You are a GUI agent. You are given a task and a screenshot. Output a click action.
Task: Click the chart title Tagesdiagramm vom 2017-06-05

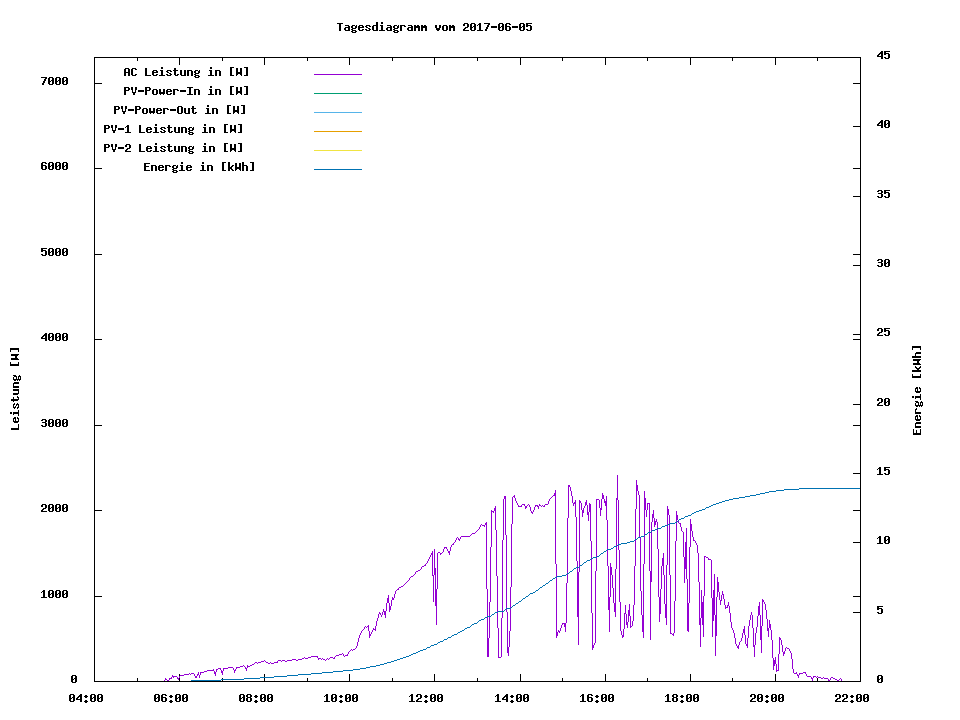(435, 27)
